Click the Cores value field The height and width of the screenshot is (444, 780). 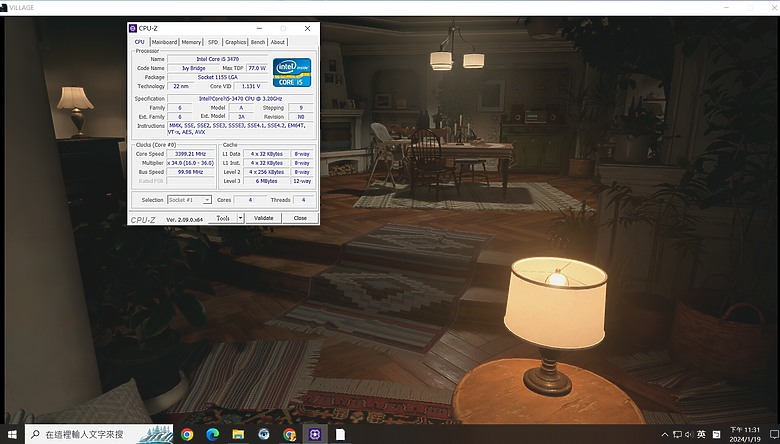pyautogui.click(x=250, y=200)
